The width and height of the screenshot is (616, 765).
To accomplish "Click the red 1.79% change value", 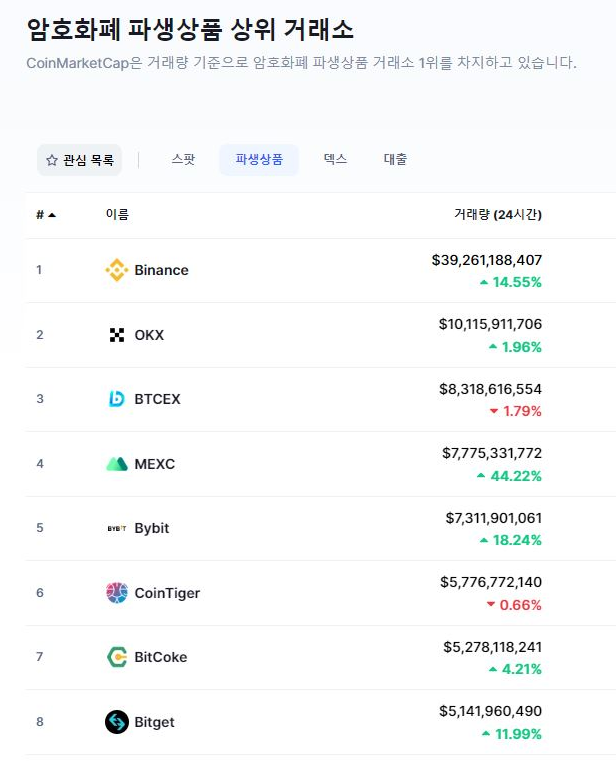I will (522, 411).
